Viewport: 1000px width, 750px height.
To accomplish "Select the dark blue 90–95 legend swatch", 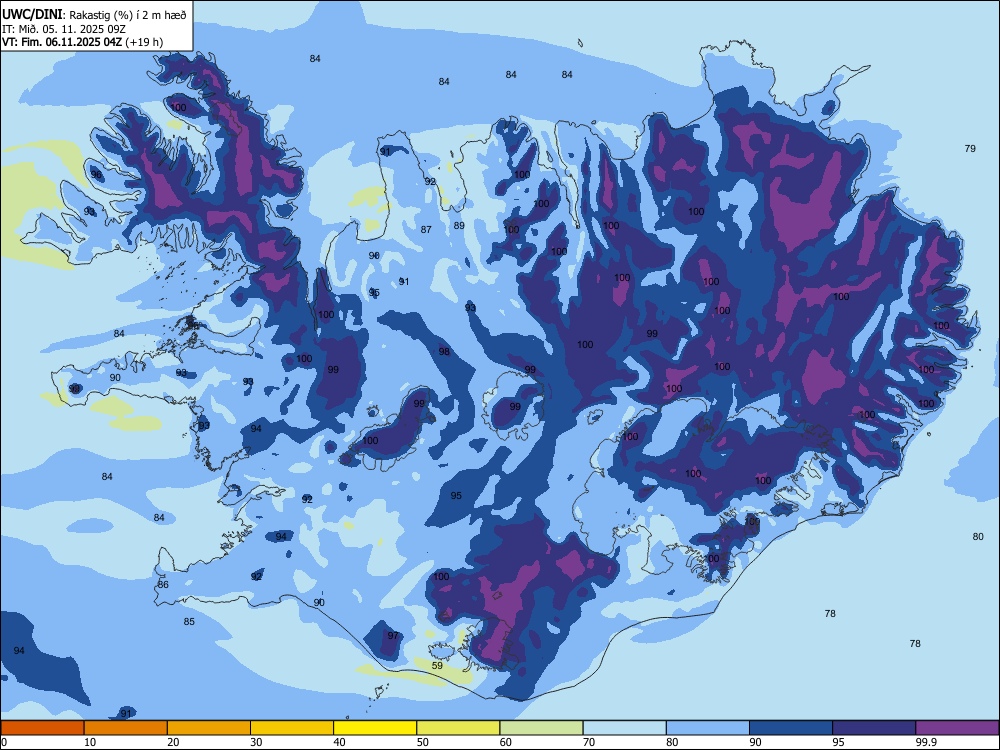I will click(x=791, y=728).
